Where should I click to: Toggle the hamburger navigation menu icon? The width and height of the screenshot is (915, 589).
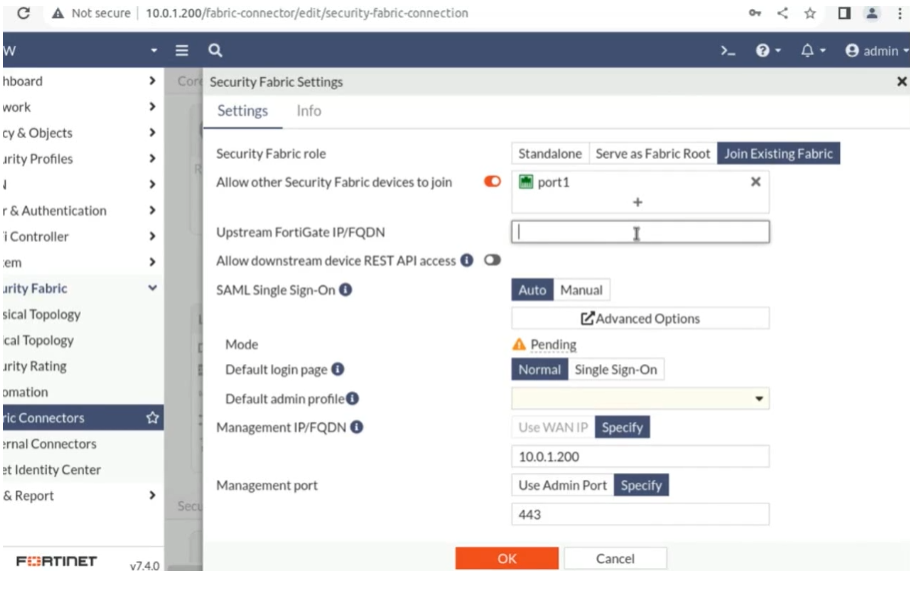click(x=182, y=51)
